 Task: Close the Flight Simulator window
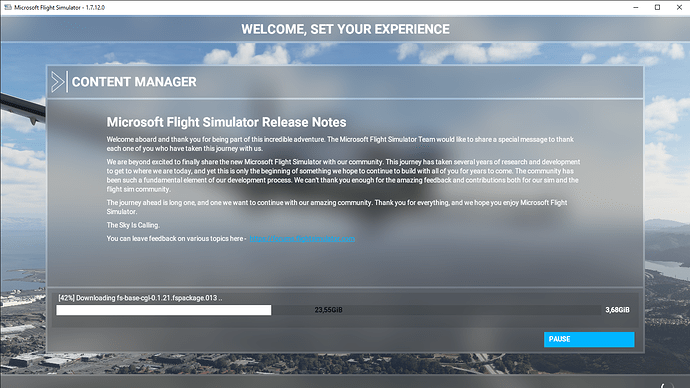click(679, 7)
